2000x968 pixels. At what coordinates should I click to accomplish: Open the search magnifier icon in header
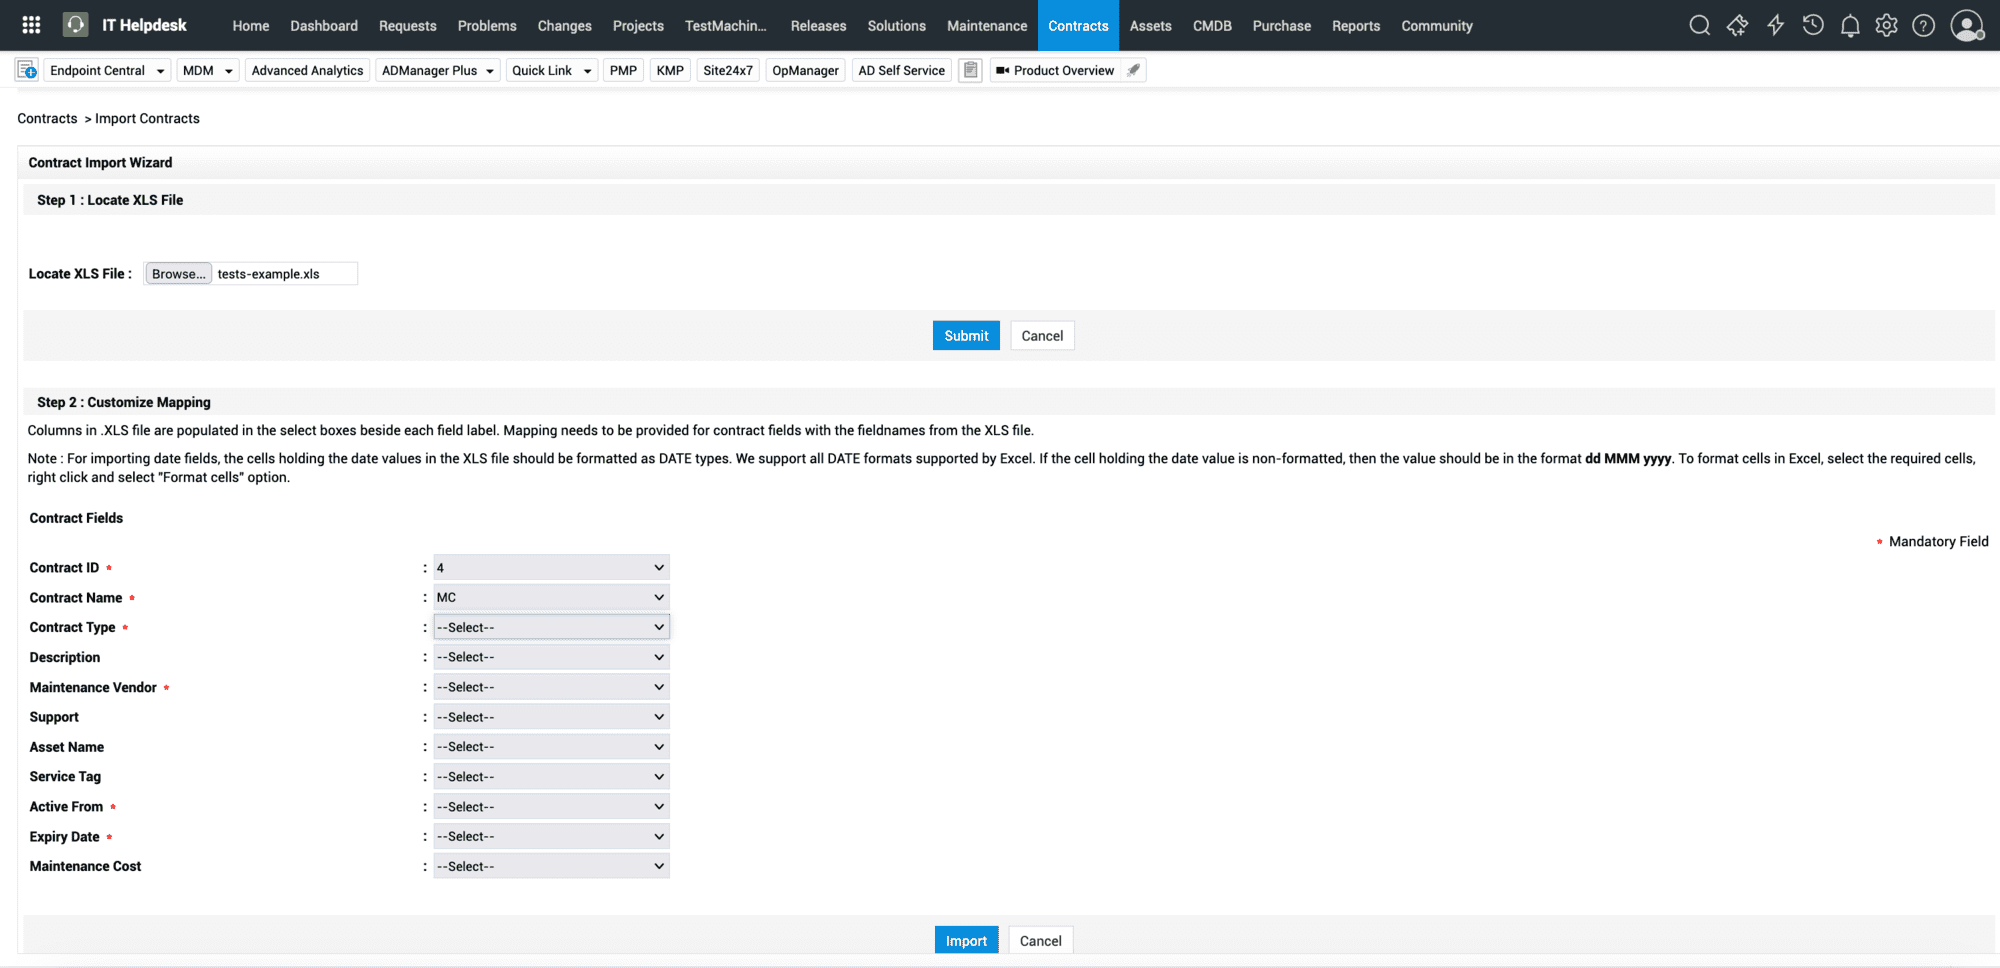1699,25
